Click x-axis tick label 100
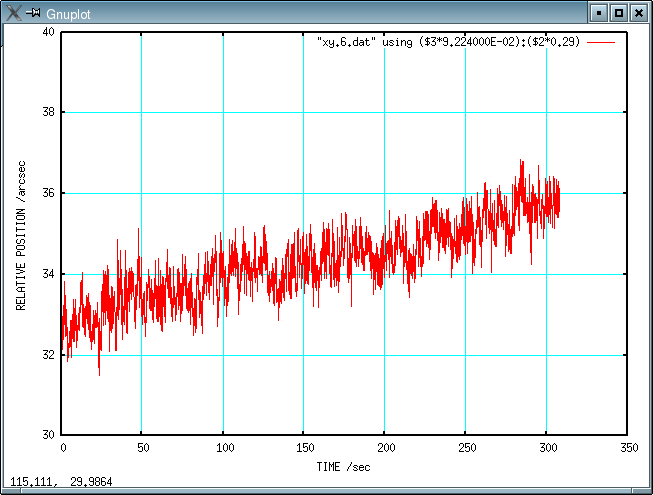This screenshot has height=495, width=653. 225,448
